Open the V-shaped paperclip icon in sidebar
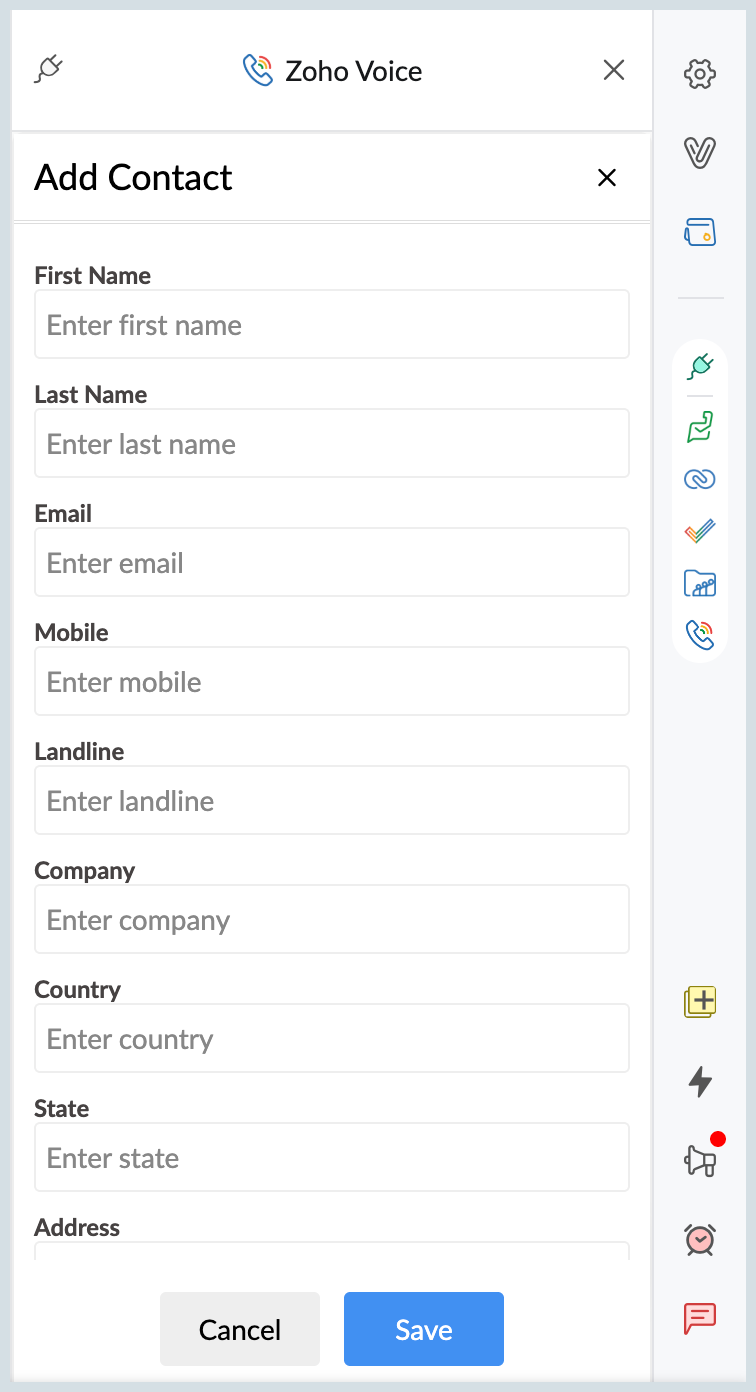The image size is (756, 1392). tap(700, 152)
